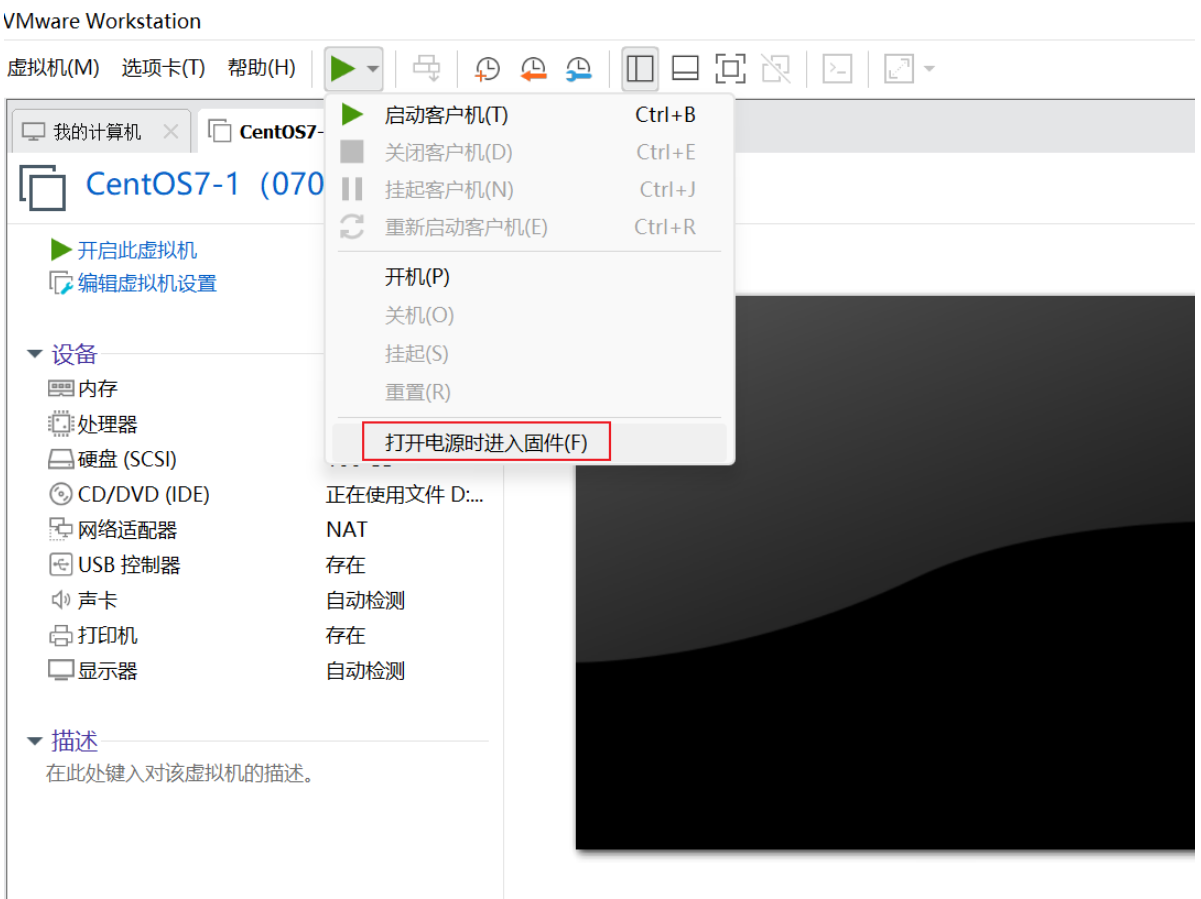
Task: Toggle the thumbnail bar view icon
Action: [685, 68]
